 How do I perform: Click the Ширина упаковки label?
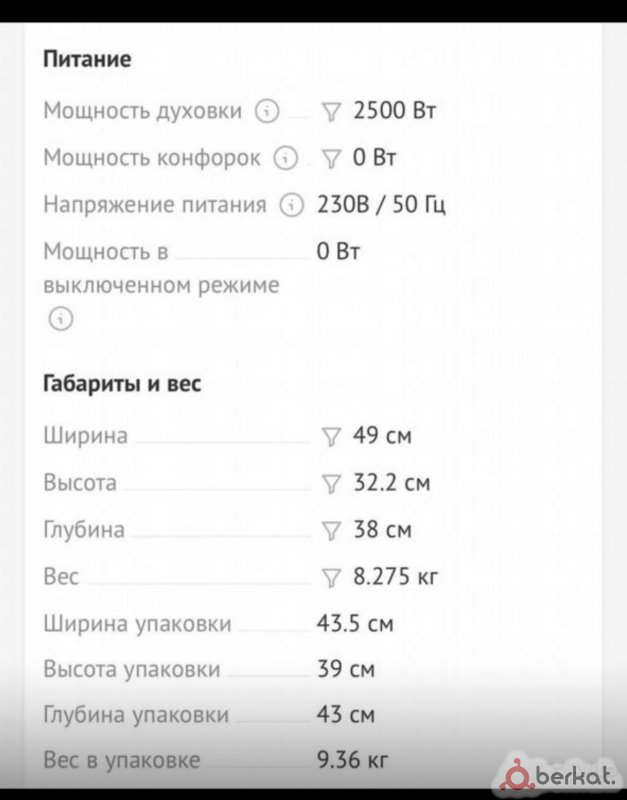coord(137,624)
